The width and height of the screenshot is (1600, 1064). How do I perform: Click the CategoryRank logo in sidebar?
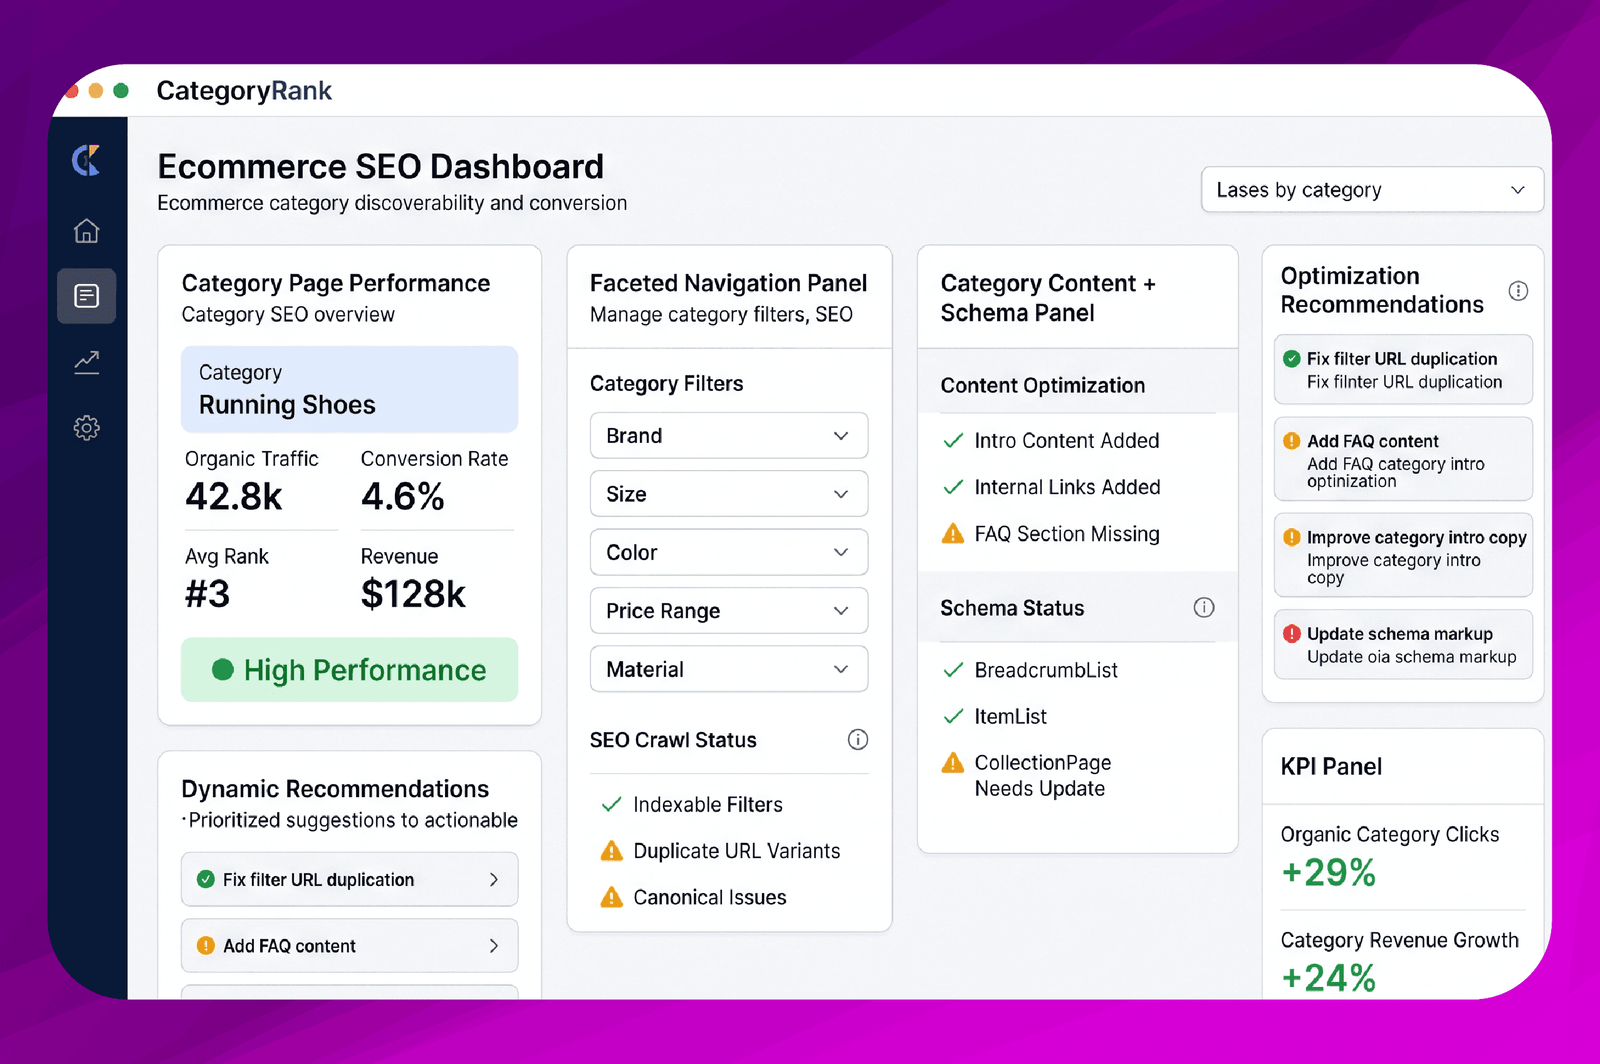[x=87, y=160]
